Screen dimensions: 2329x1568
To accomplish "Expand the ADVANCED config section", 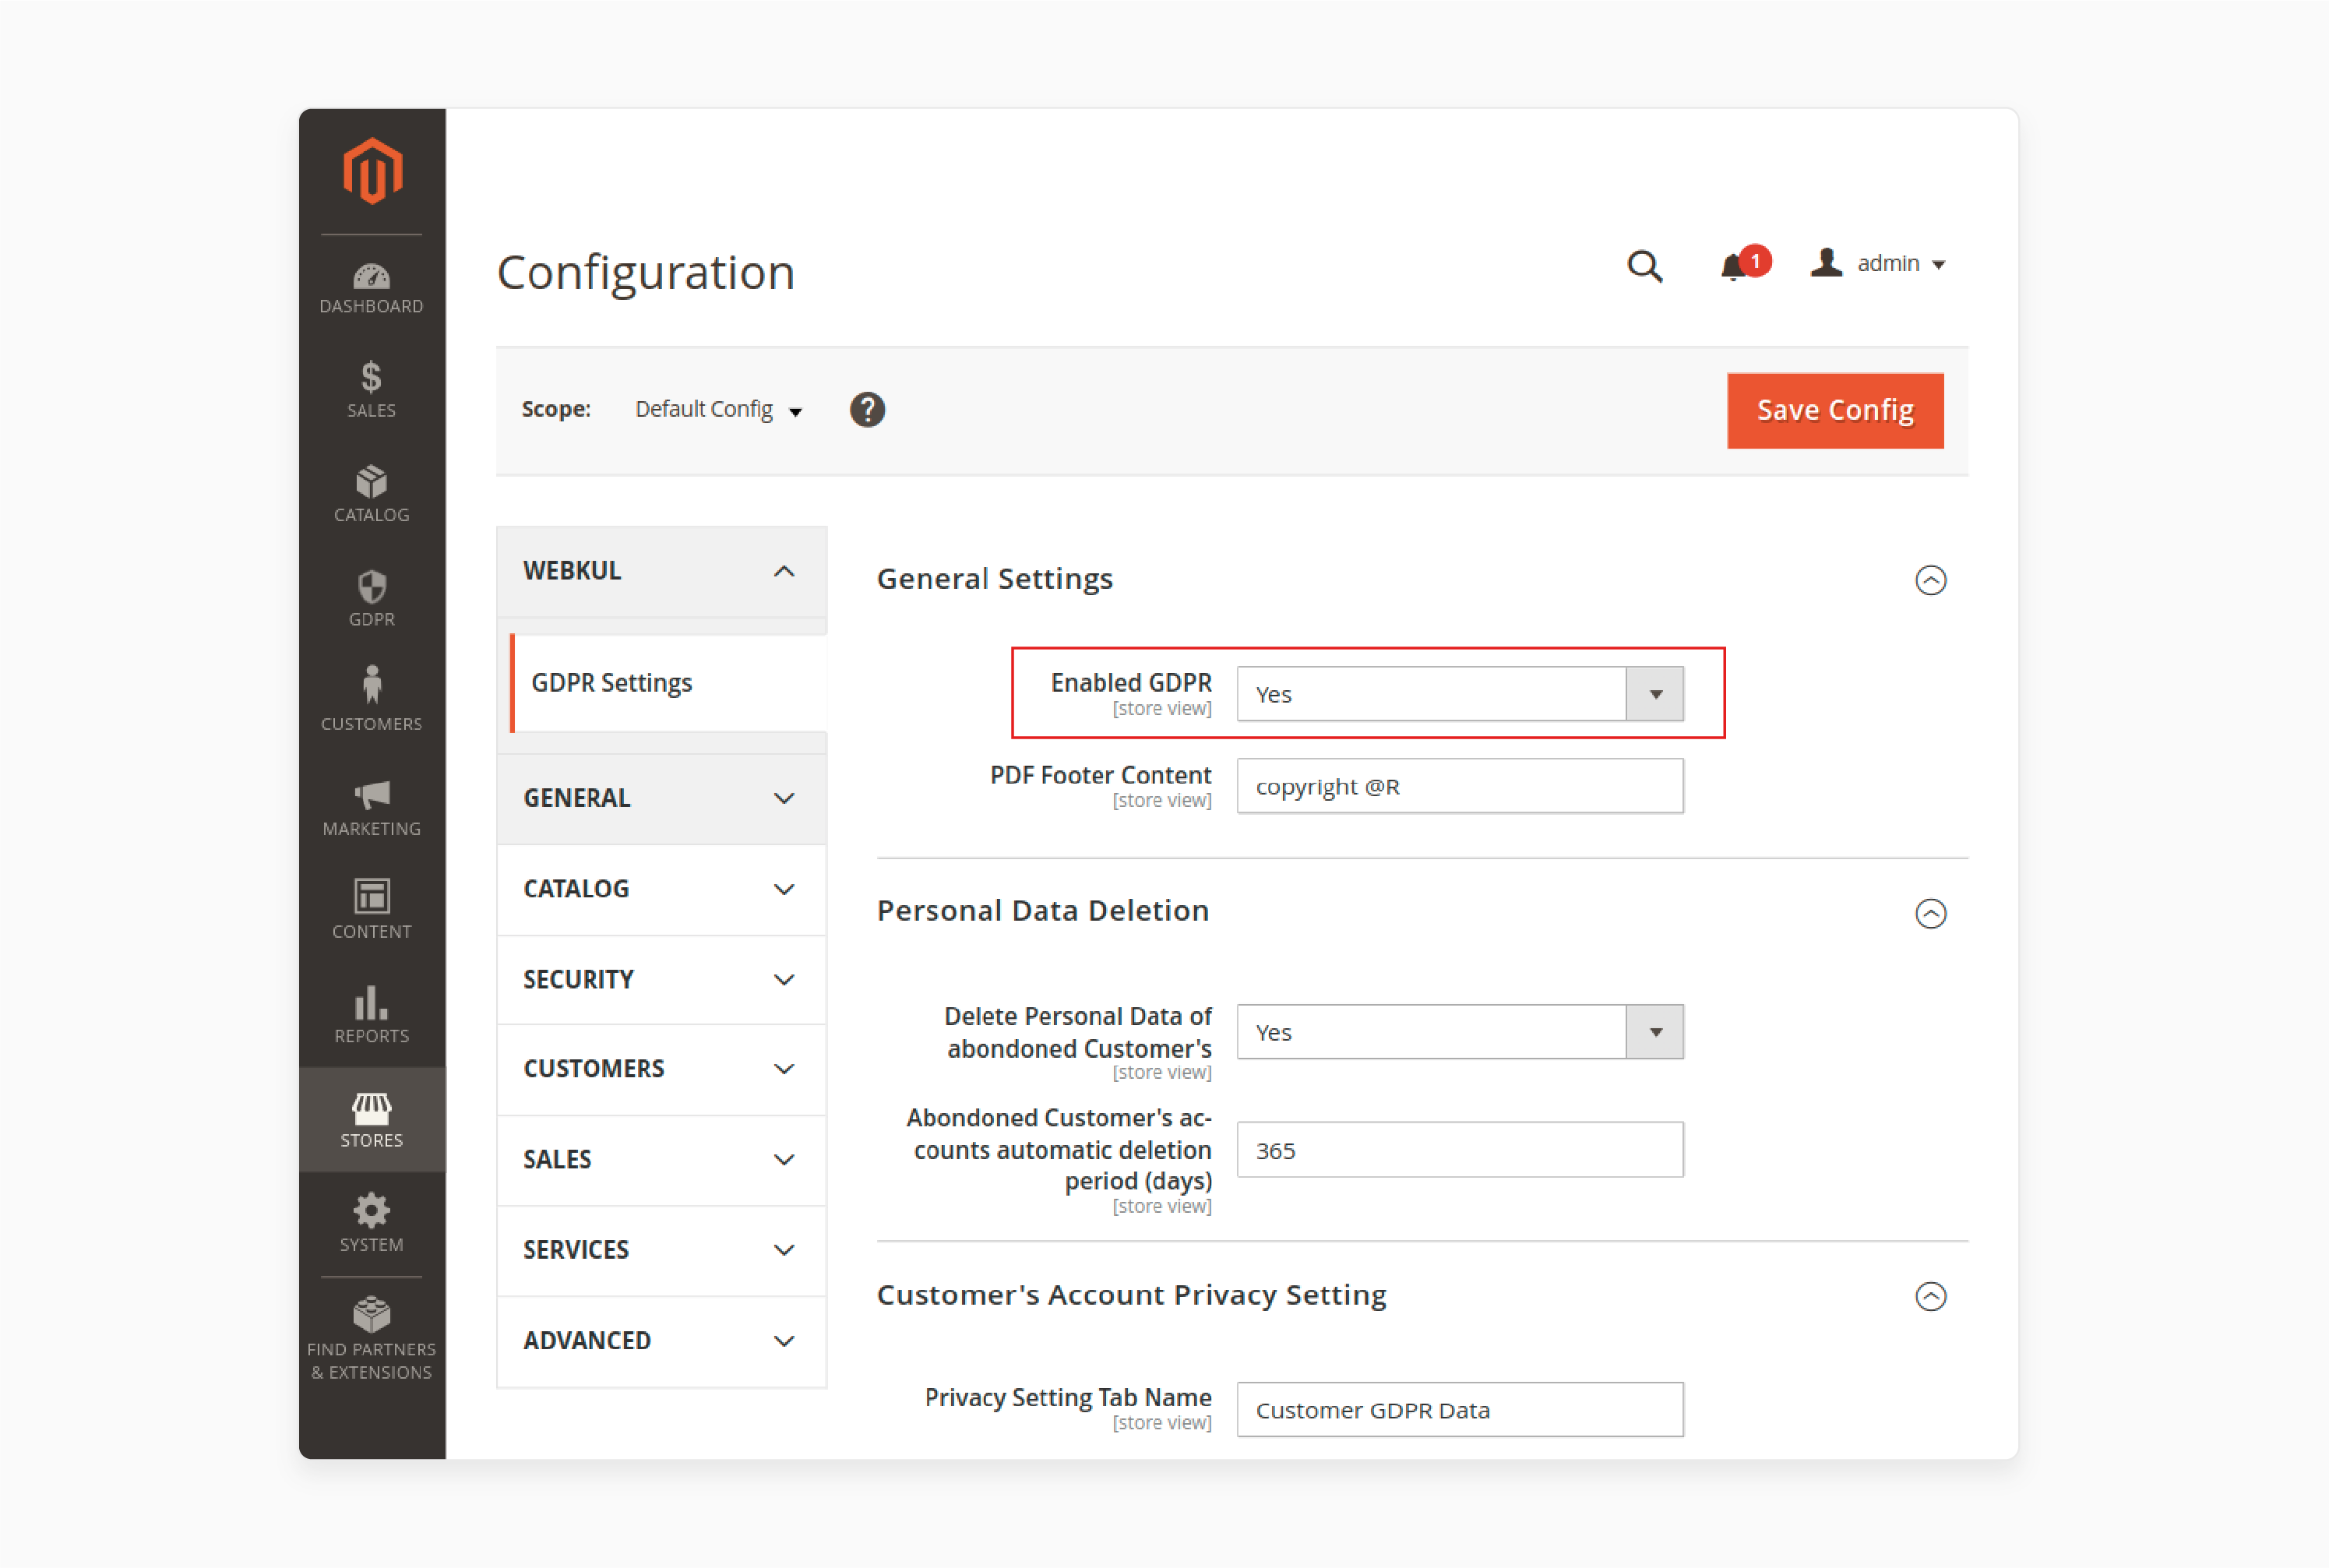I will (x=661, y=1341).
